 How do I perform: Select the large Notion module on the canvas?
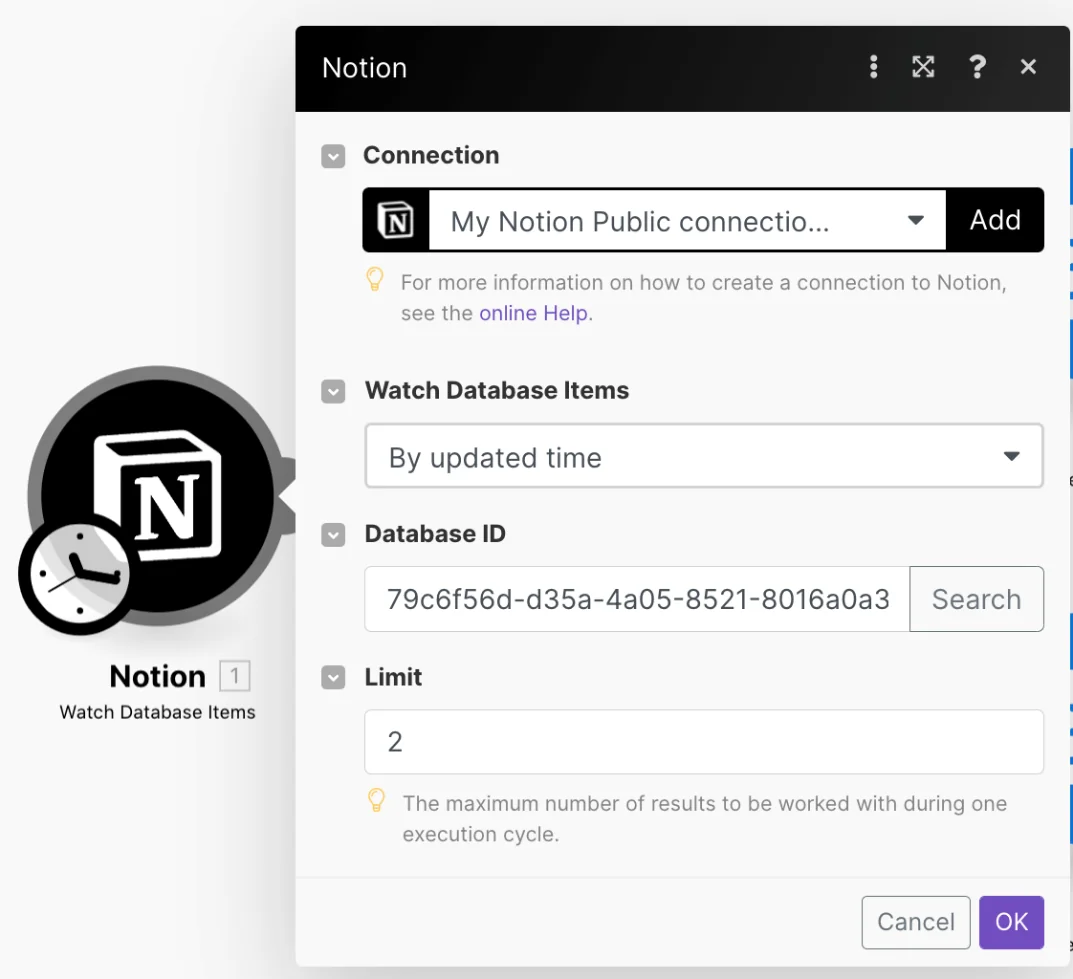pyautogui.click(x=157, y=496)
